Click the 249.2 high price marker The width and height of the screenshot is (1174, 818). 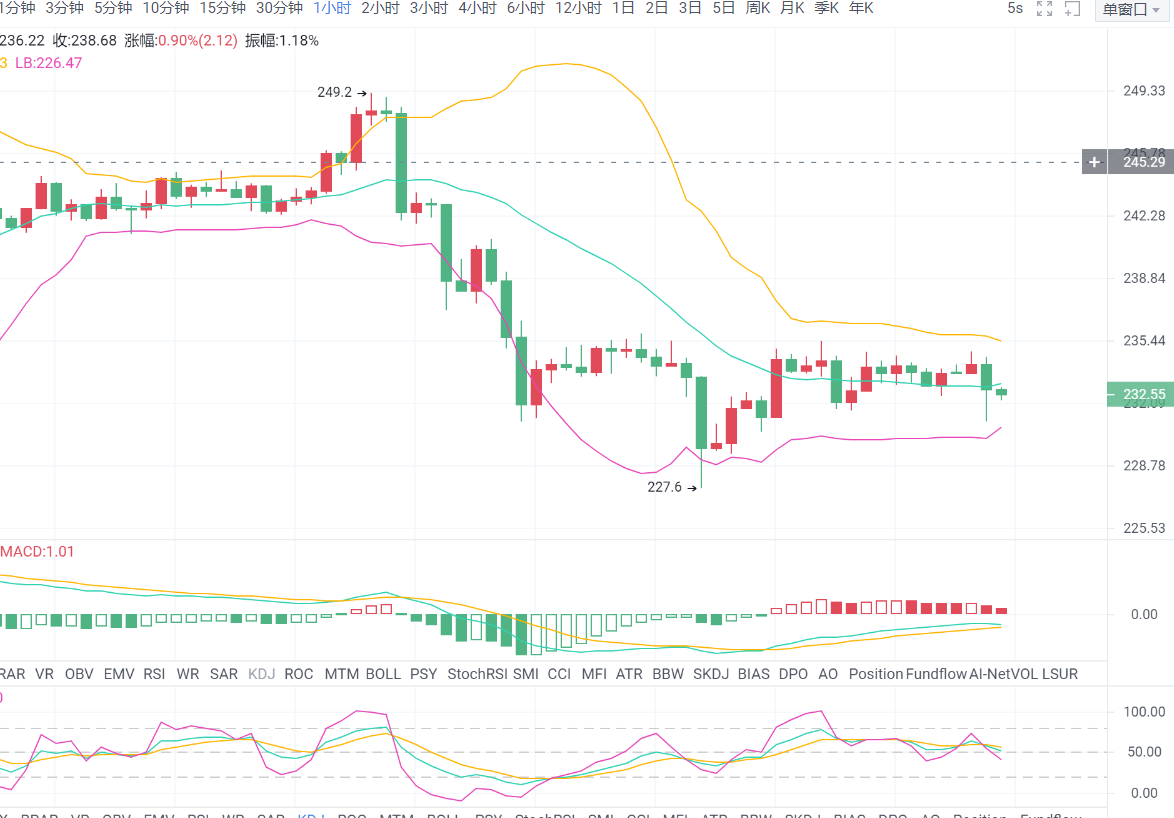coord(335,92)
